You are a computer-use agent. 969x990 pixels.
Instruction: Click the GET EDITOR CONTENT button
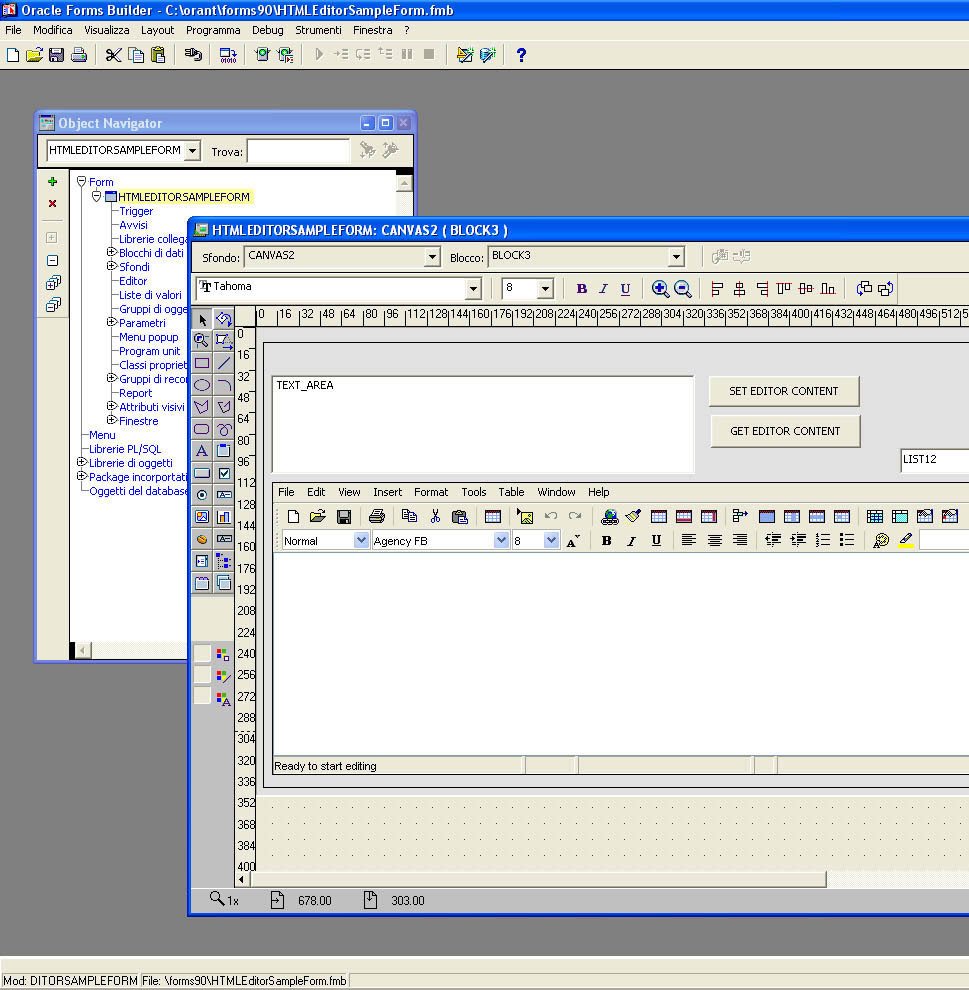[x=785, y=431]
